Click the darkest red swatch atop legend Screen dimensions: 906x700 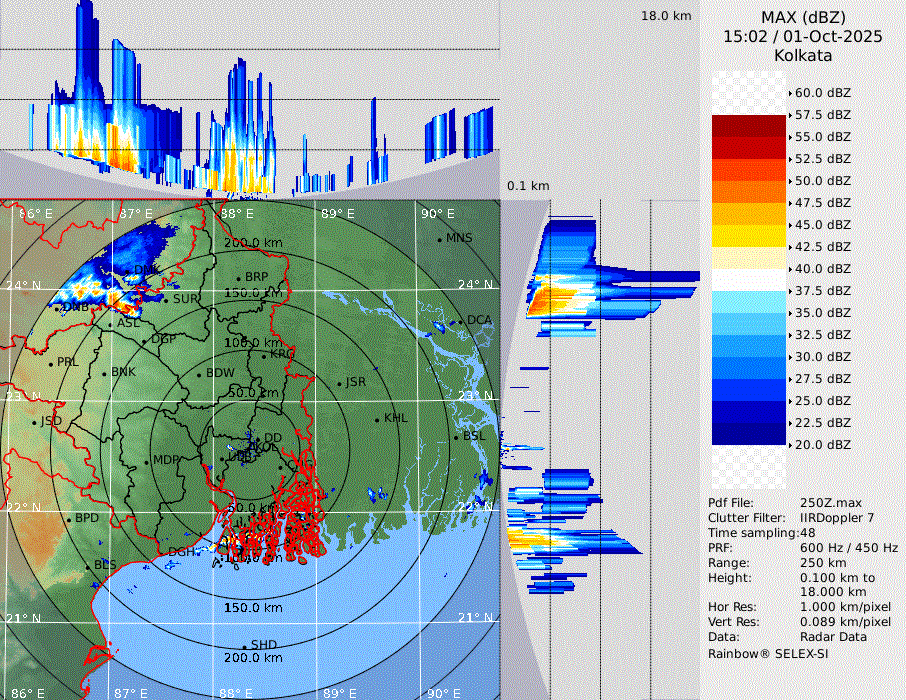click(x=748, y=125)
